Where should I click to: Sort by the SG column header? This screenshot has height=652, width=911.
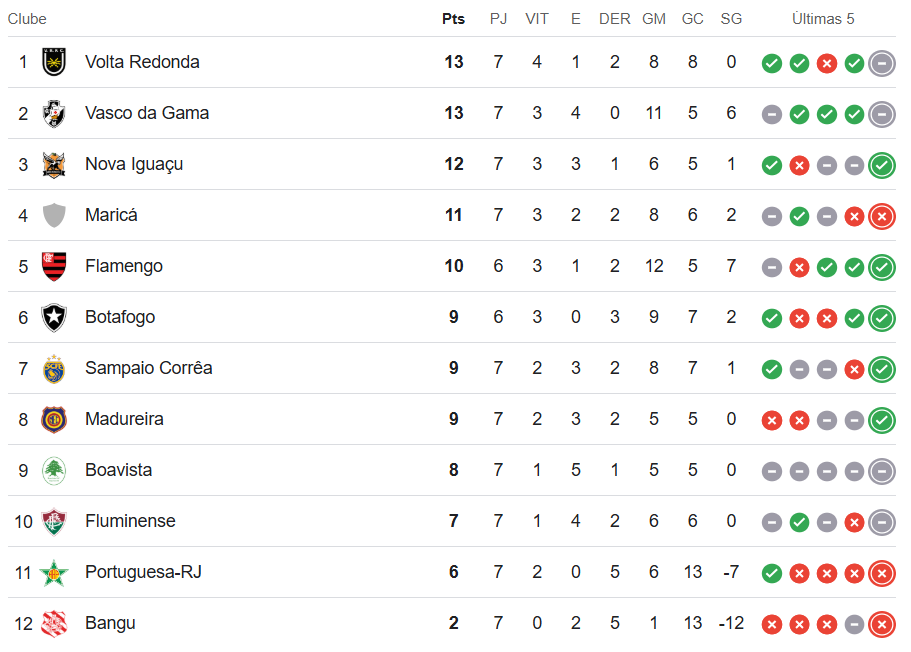(x=731, y=19)
